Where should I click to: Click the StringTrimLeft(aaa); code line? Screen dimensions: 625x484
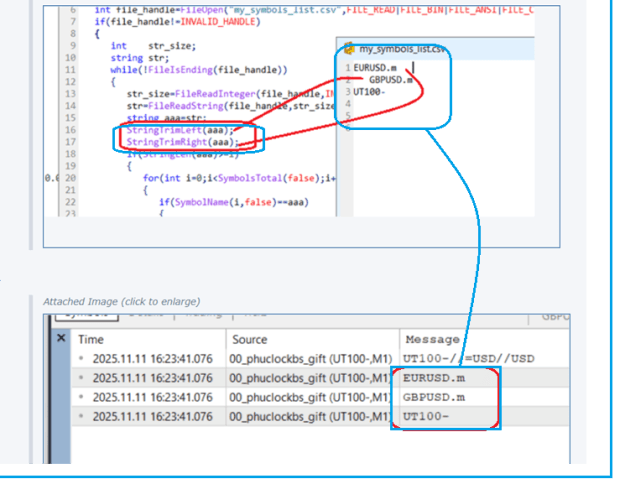pos(180,130)
